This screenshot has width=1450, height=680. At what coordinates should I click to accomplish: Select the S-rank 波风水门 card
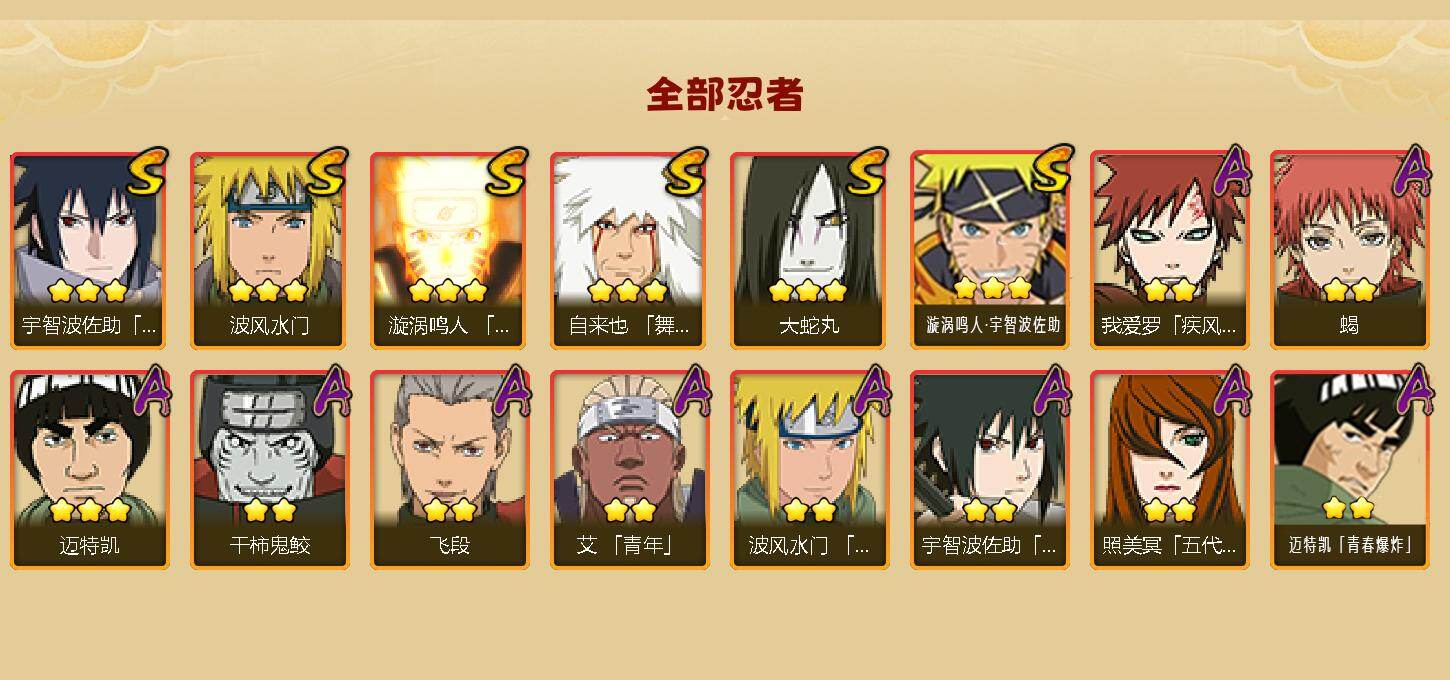pyautogui.click(x=269, y=250)
